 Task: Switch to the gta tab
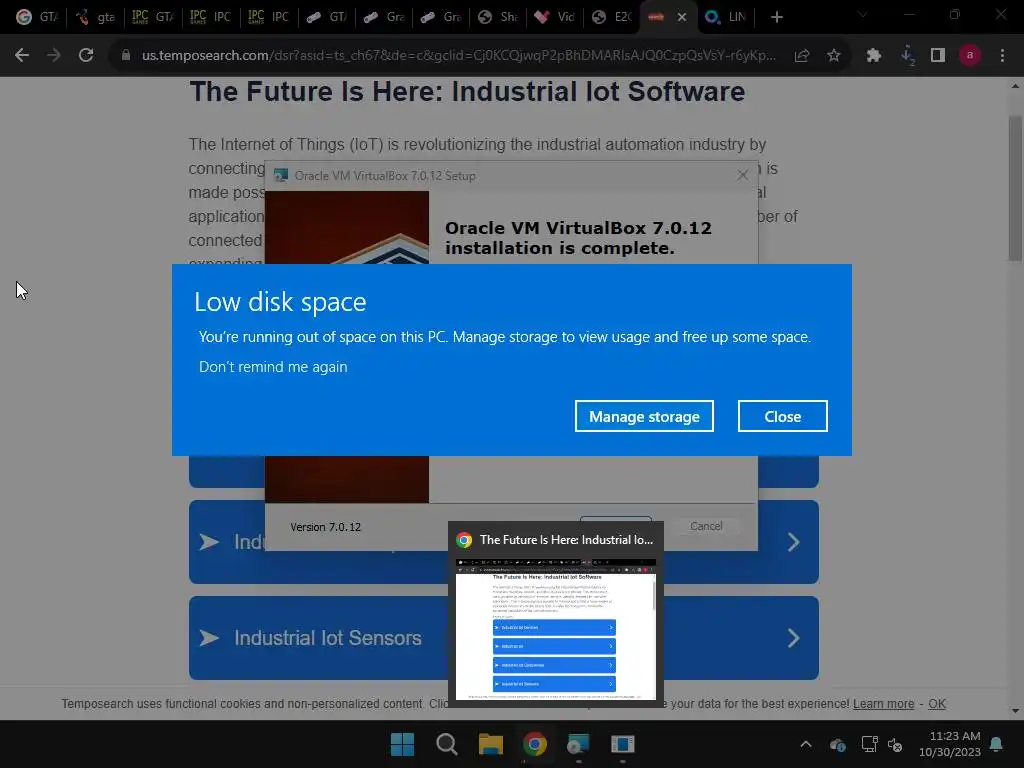pos(95,17)
